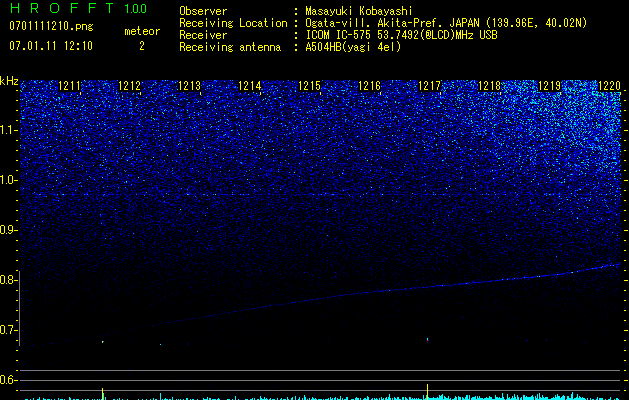Click the 1212 time marker
The image size is (629, 400).
(130, 86)
